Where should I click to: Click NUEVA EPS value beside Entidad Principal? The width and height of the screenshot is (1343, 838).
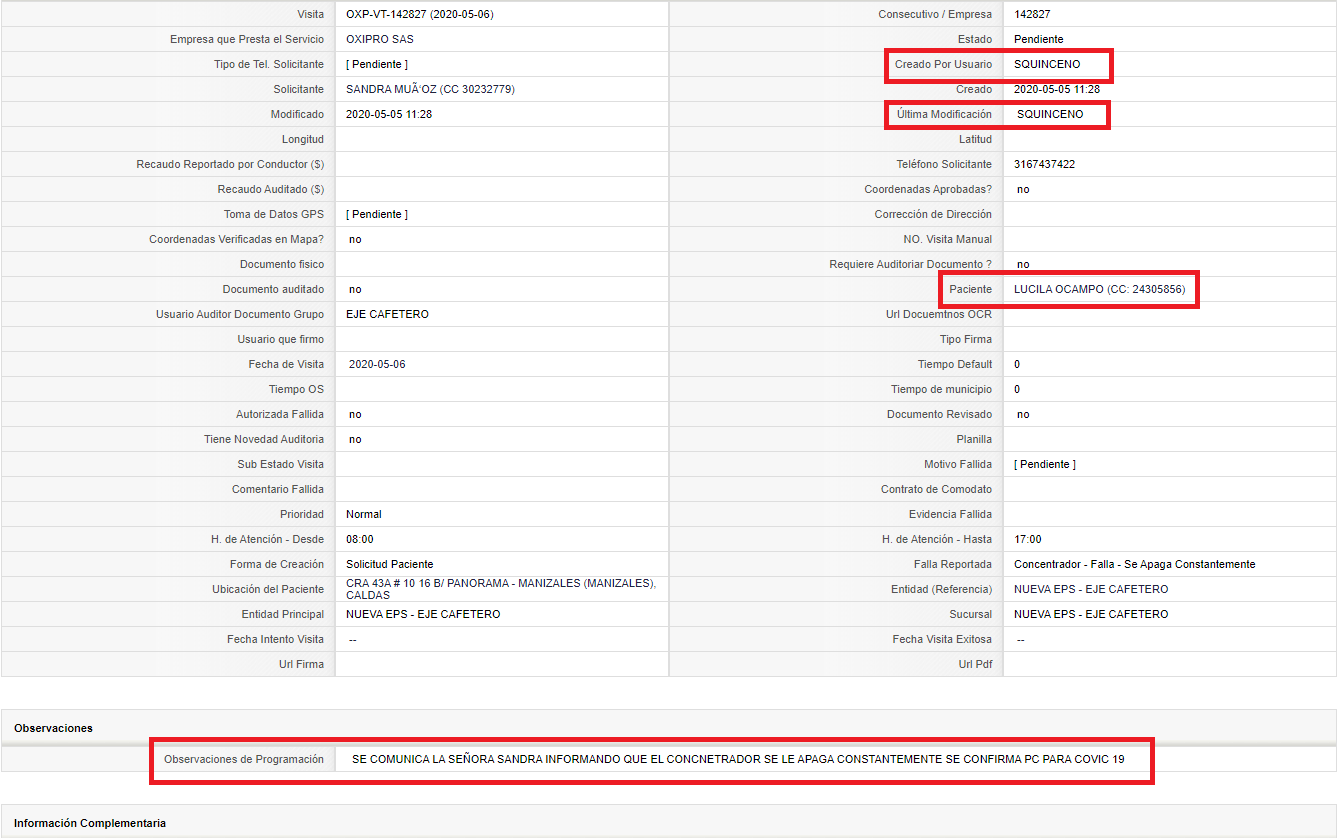pyautogui.click(x=423, y=614)
